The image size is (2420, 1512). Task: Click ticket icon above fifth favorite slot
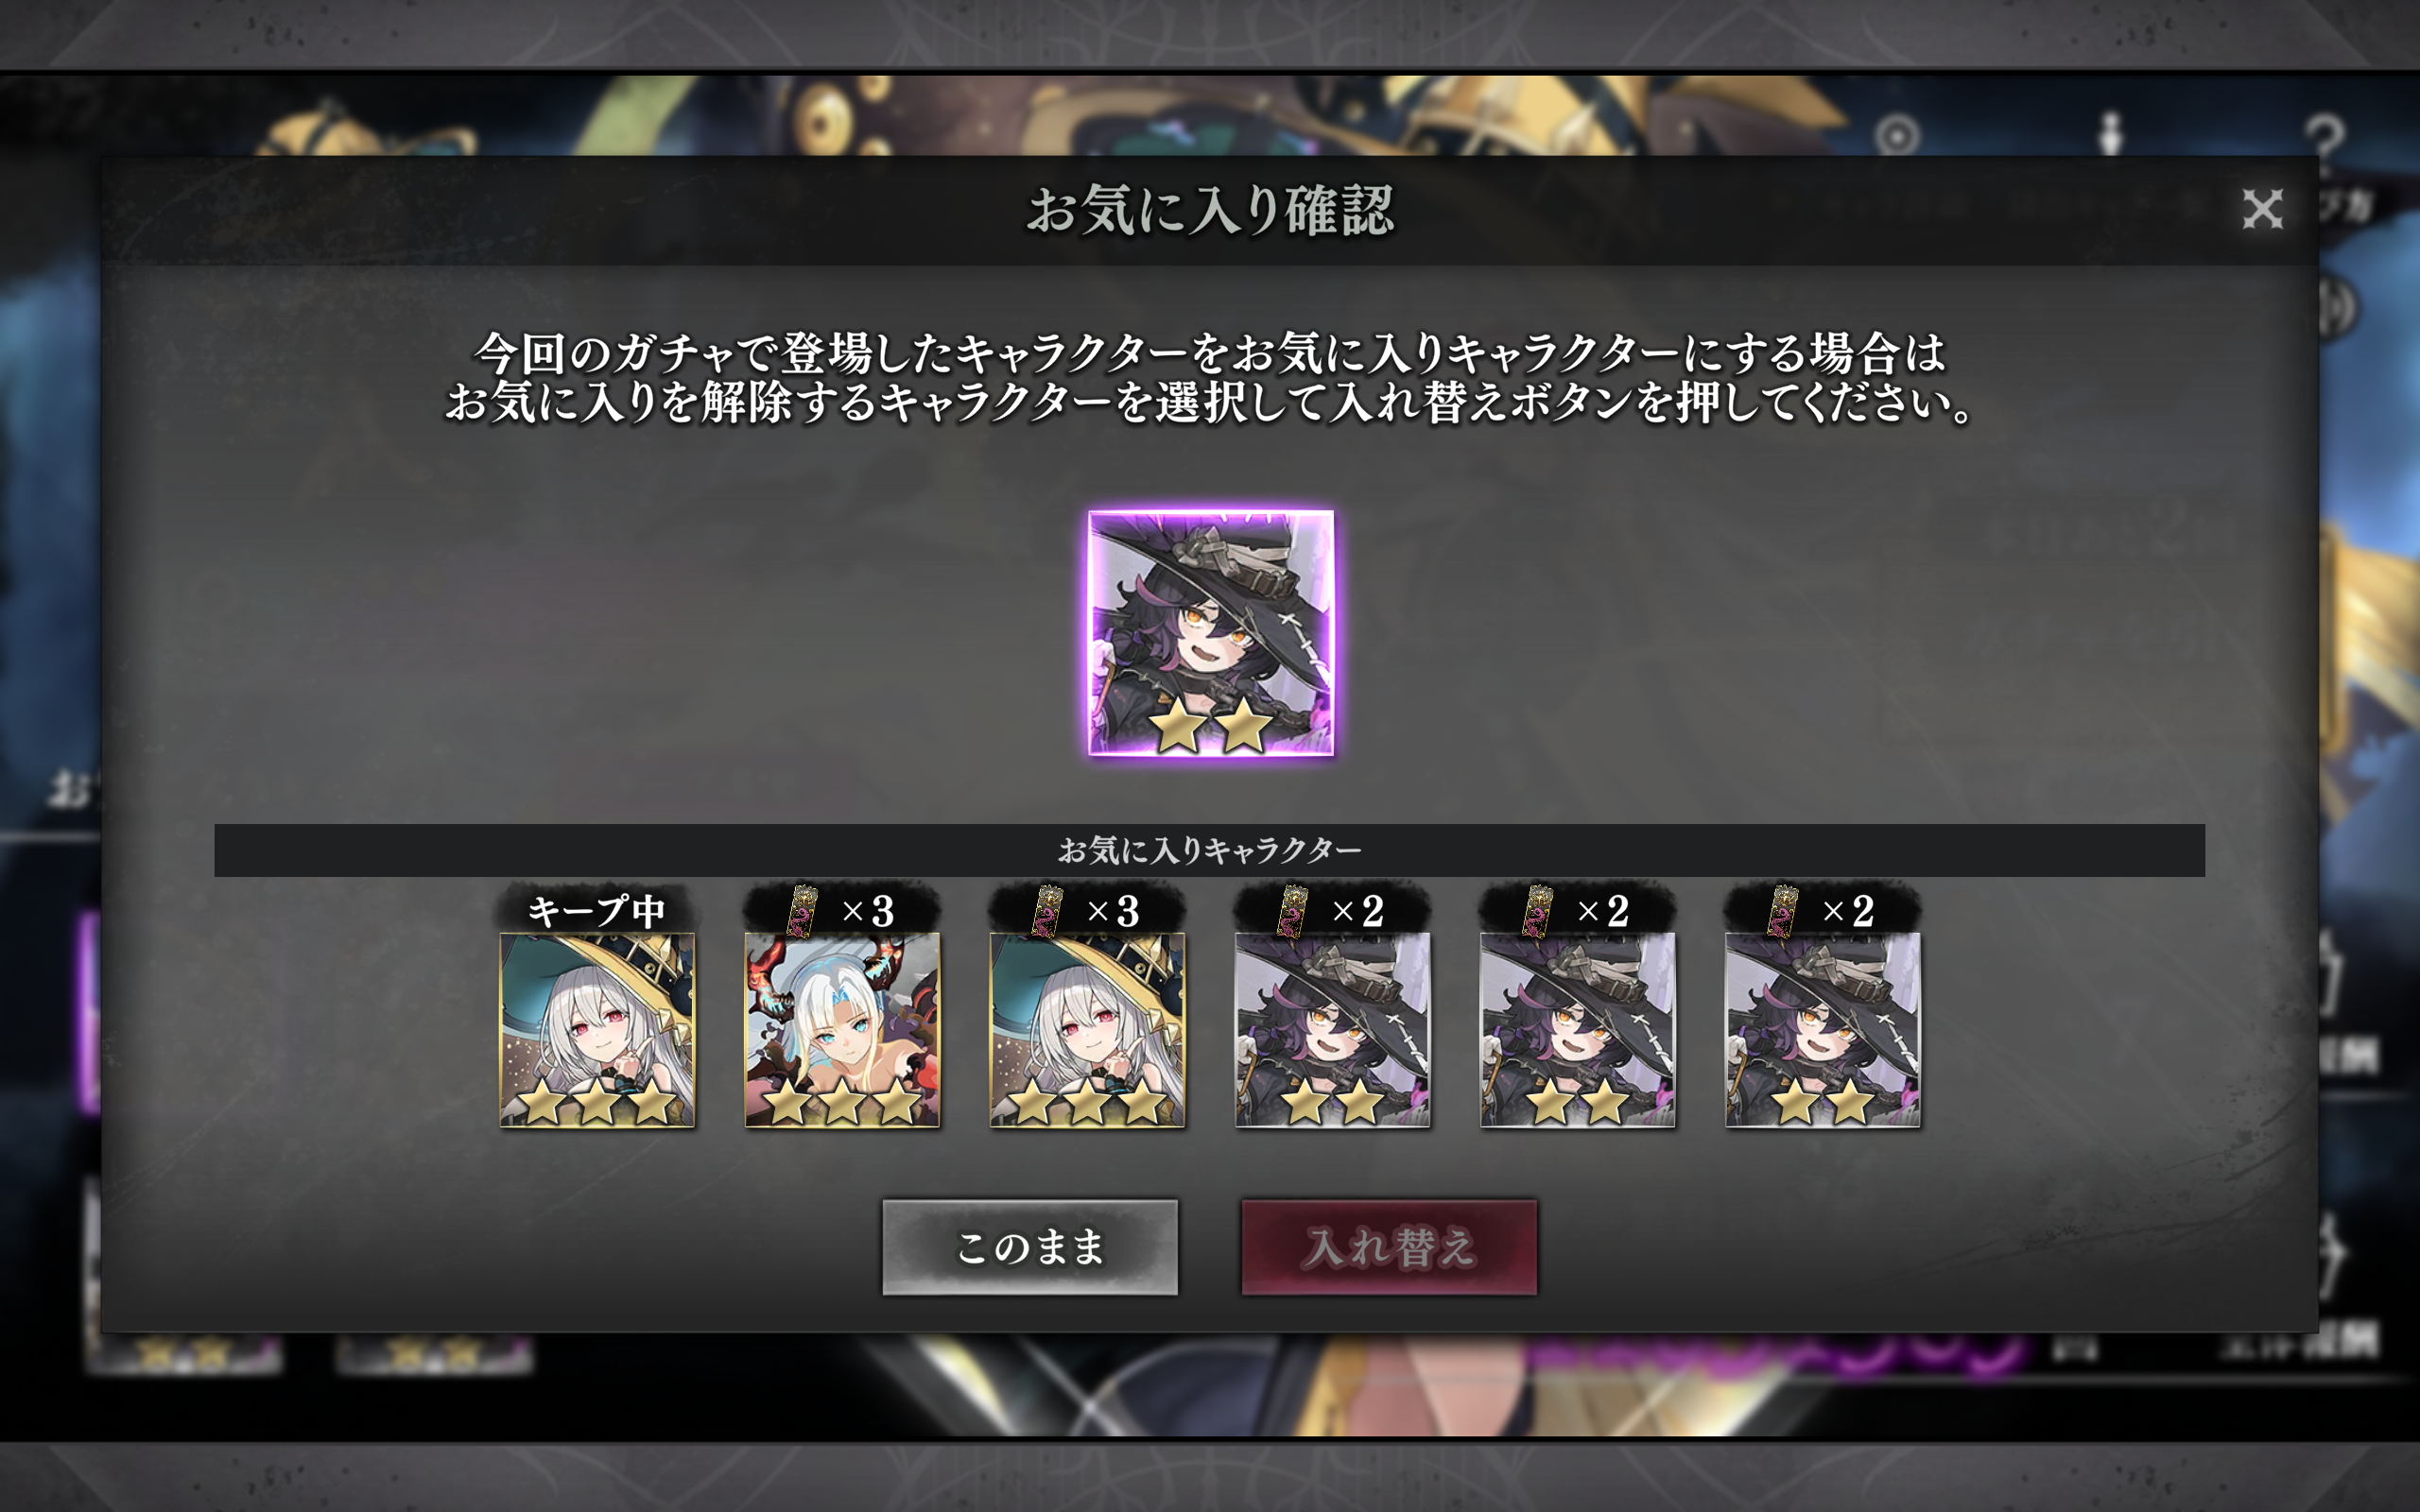(1537, 910)
